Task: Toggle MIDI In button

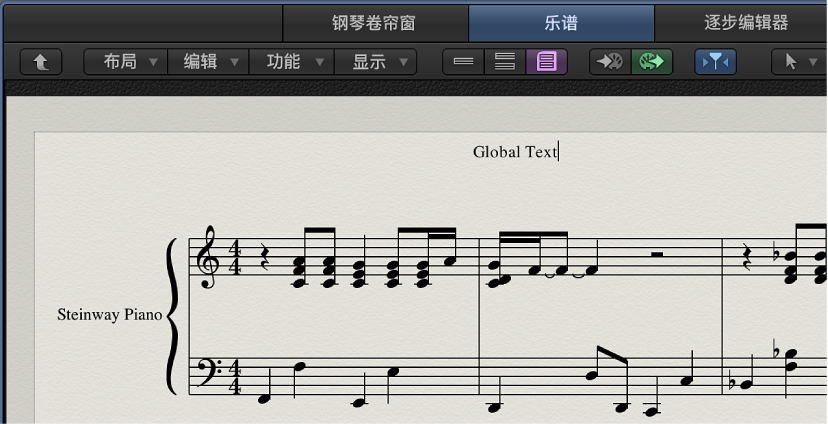Action: tap(610, 62)
